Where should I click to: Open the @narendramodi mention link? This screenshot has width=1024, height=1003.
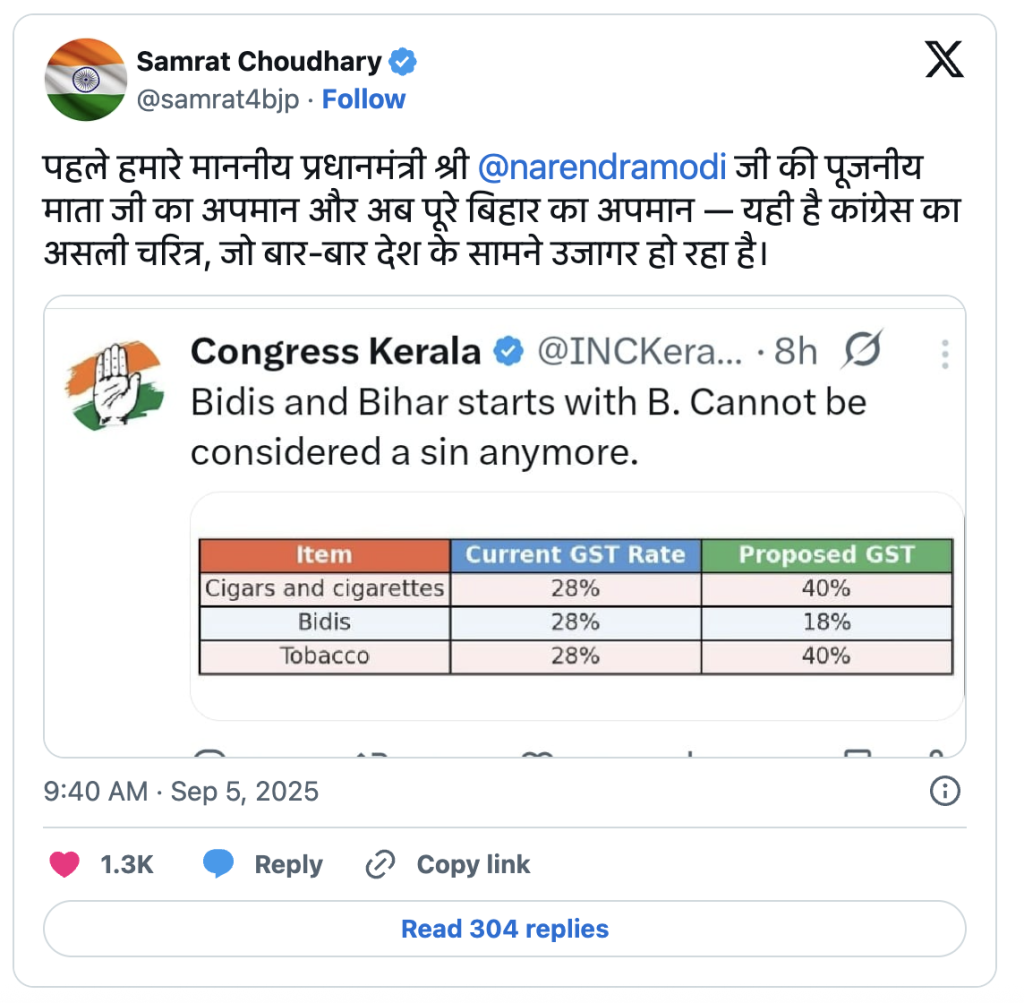602,166
